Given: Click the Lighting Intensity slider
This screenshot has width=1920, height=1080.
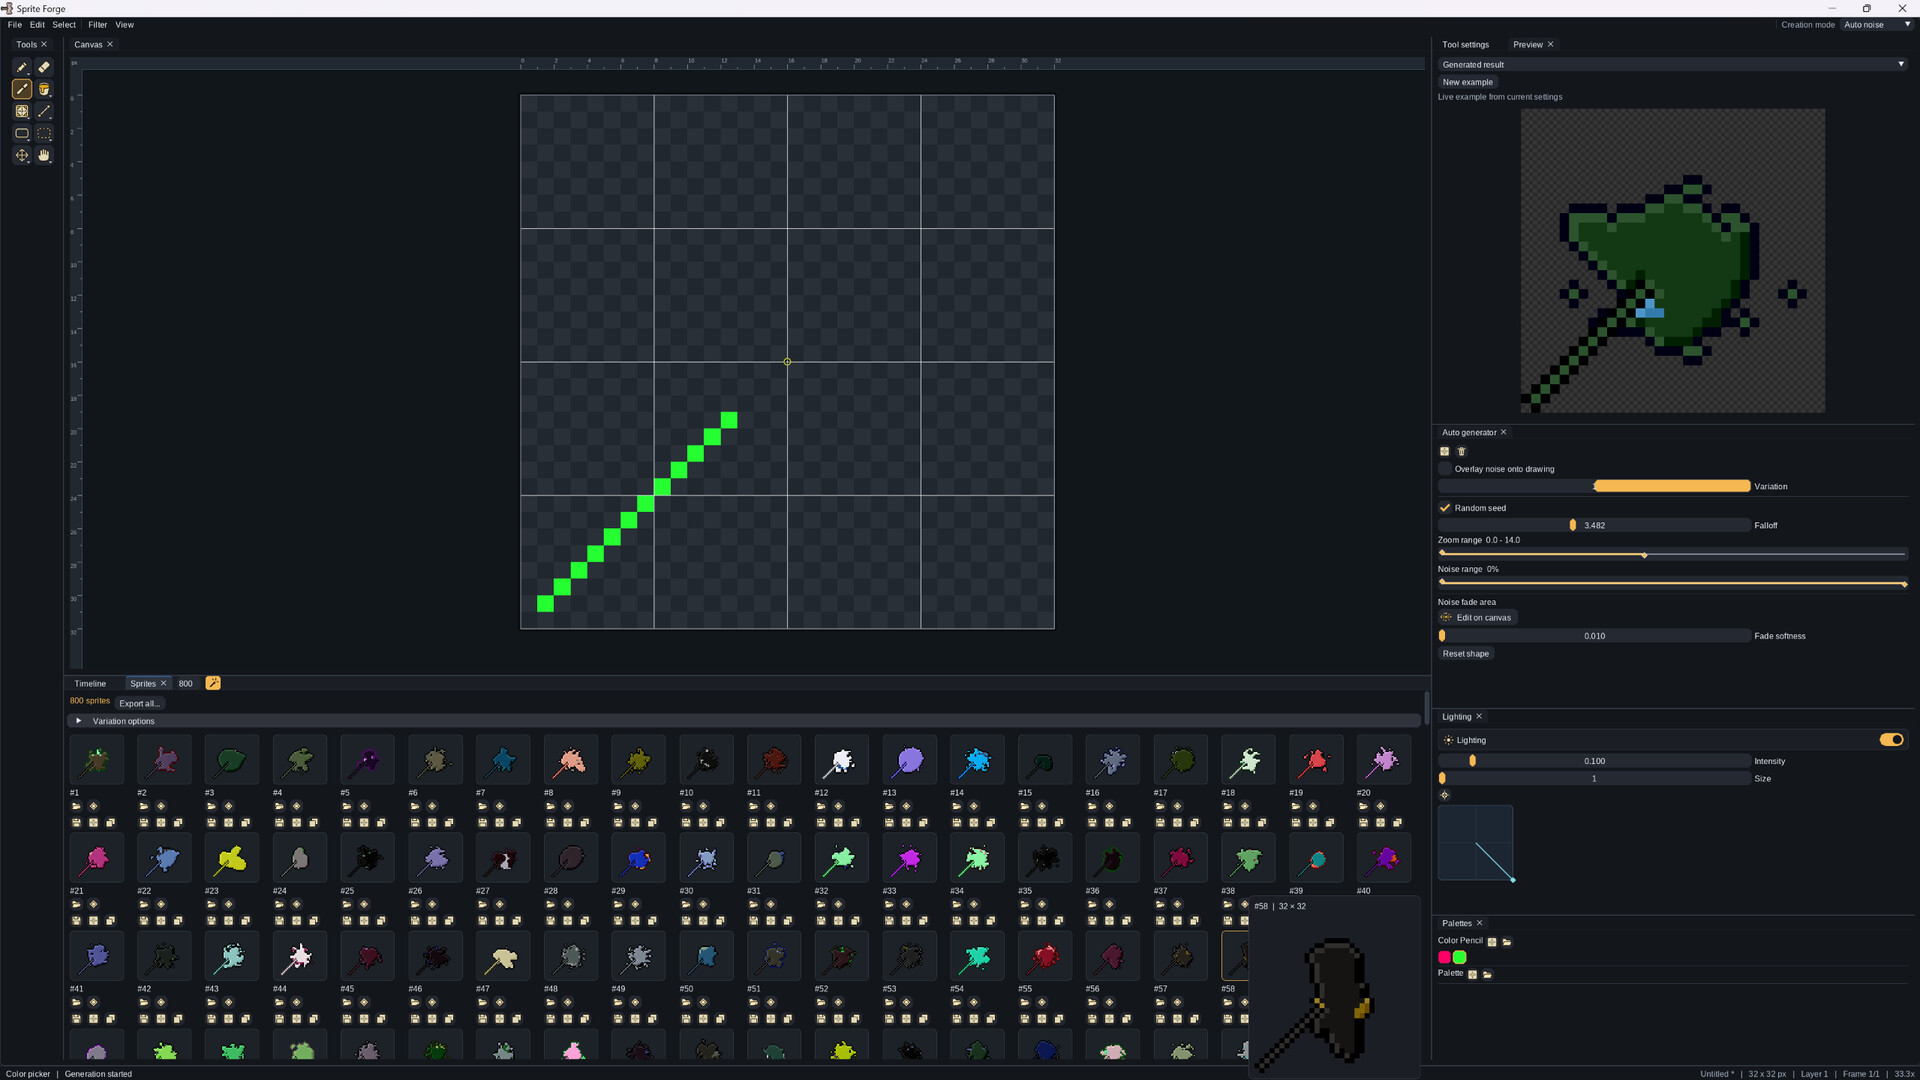Looking at the screenshot, I should point(1594,761).
